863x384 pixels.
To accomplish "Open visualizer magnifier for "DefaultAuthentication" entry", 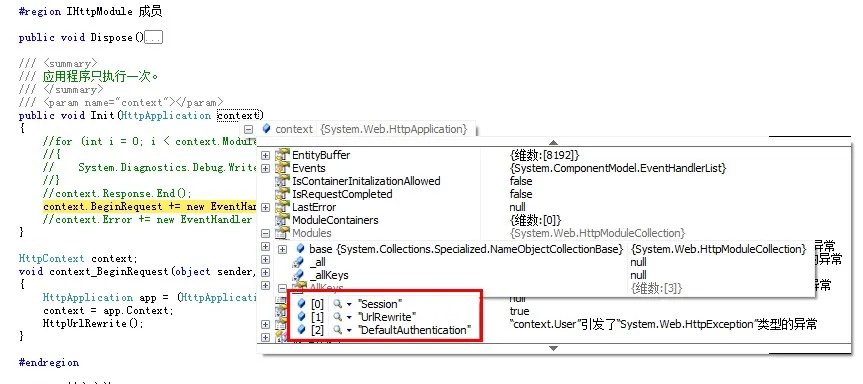I will click(337, 330).
